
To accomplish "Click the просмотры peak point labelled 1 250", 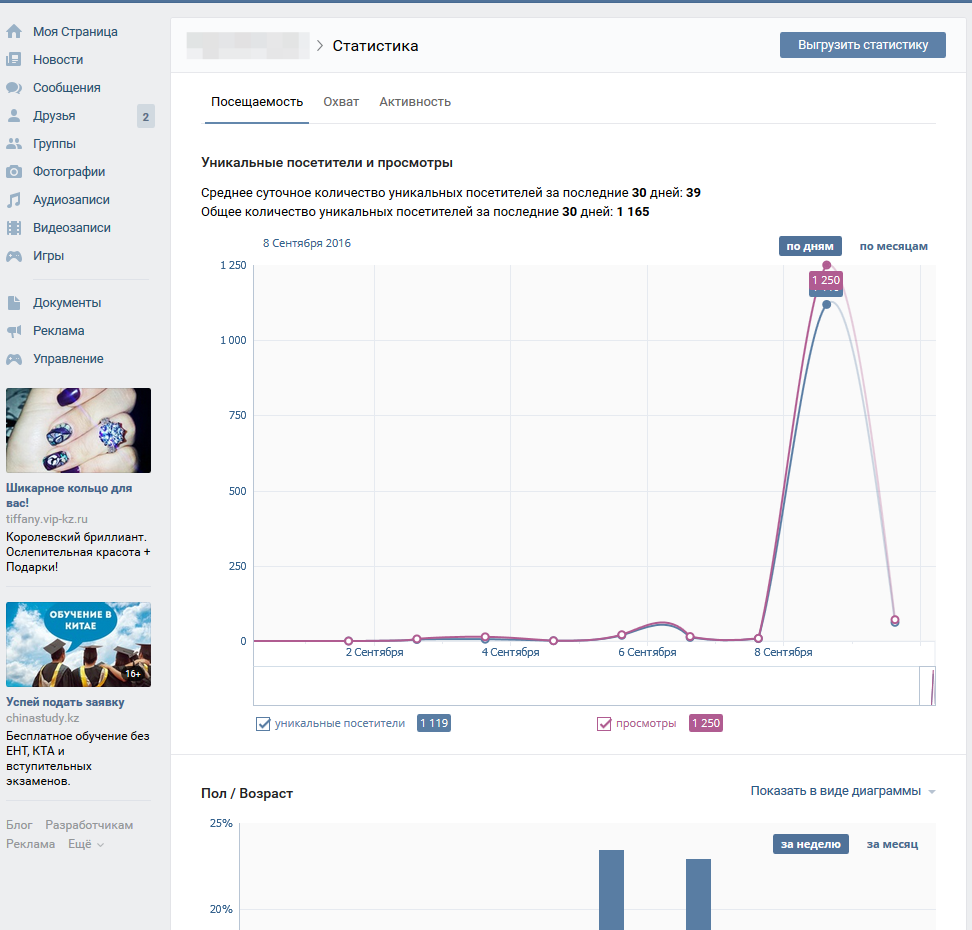I will [826, 265].
